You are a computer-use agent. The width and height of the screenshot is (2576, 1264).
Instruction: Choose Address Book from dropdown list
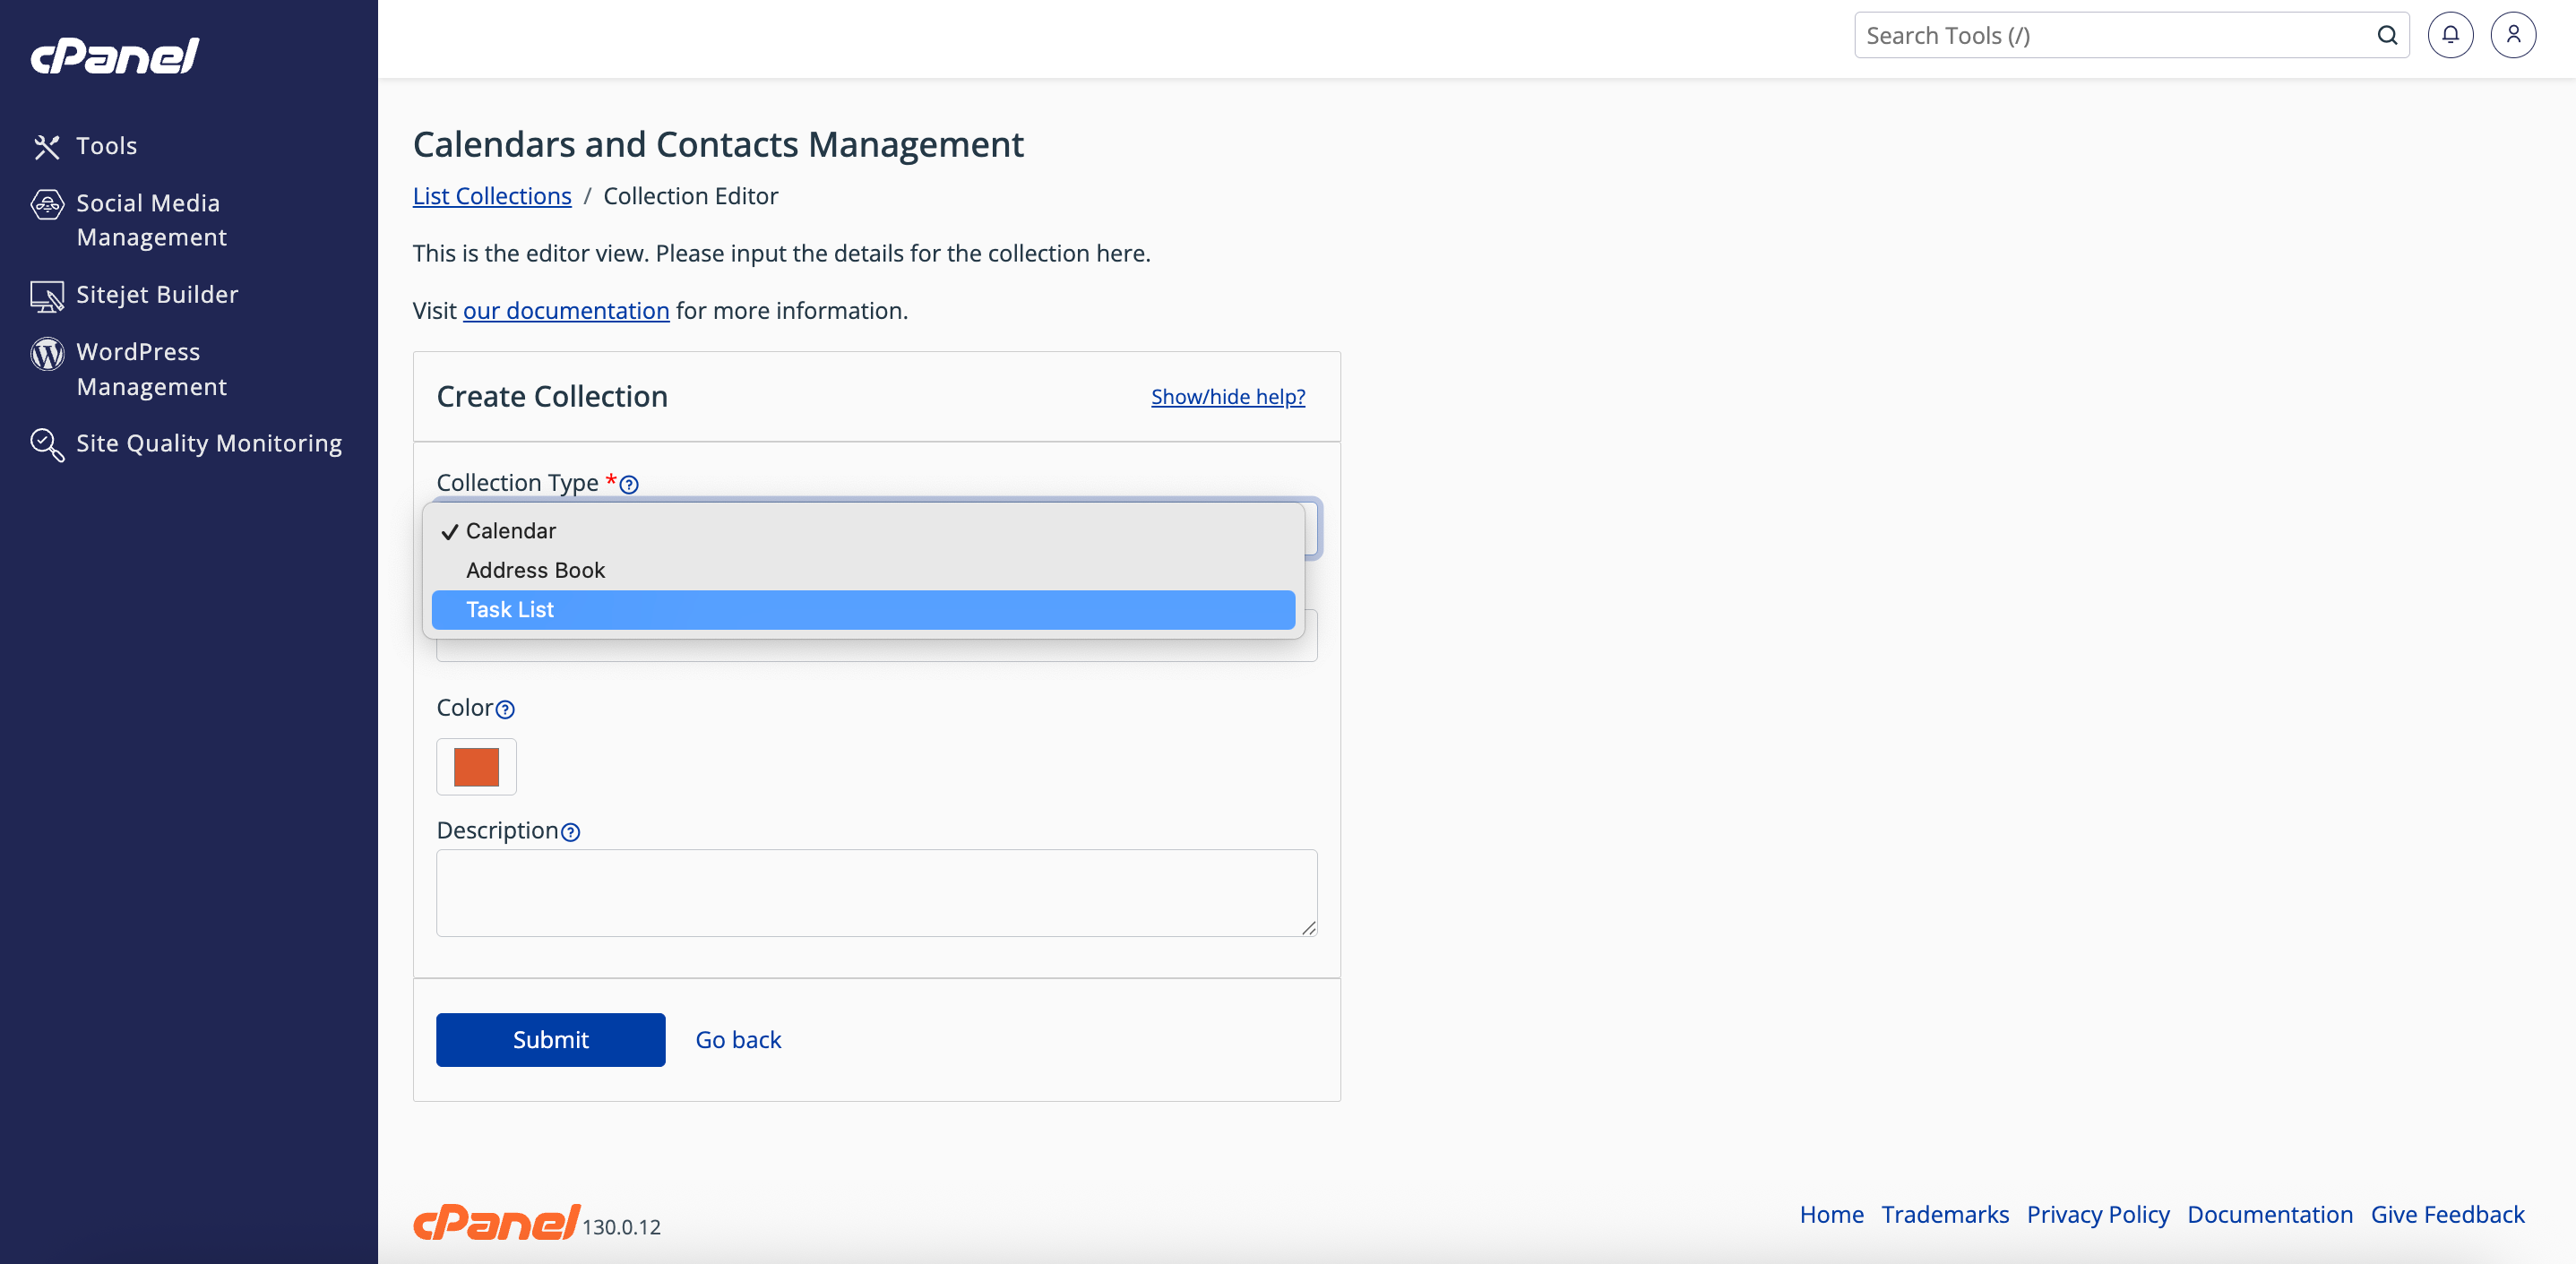(x=535, y=571)
